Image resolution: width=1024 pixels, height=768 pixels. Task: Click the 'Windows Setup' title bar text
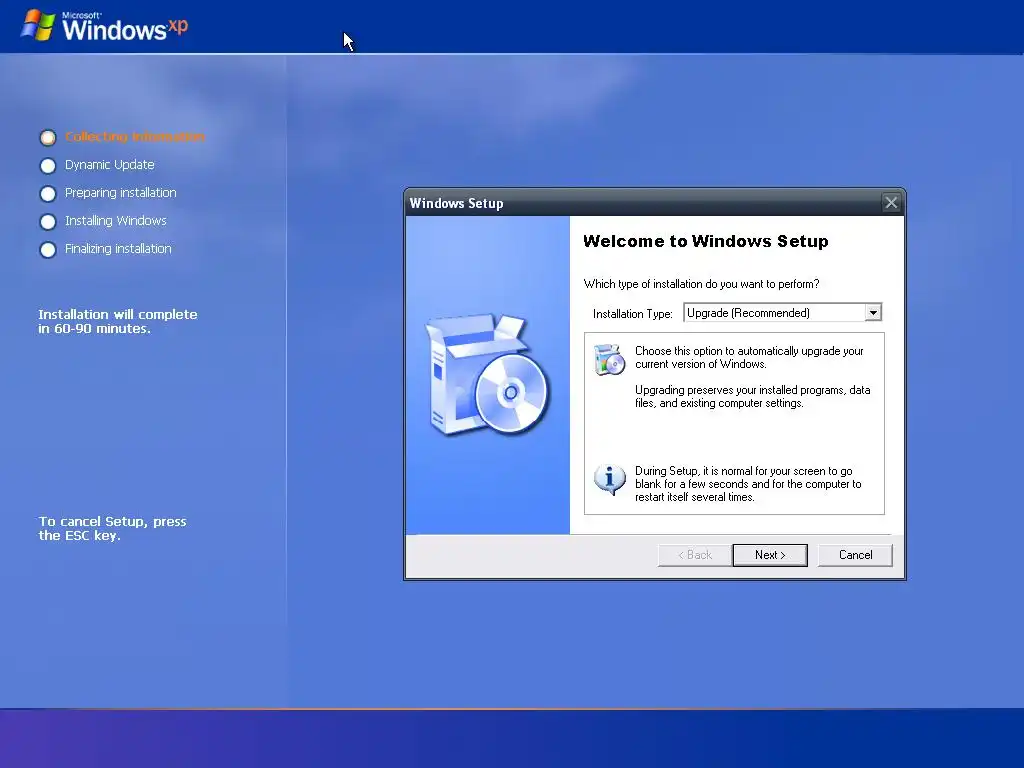click(456, 203)
